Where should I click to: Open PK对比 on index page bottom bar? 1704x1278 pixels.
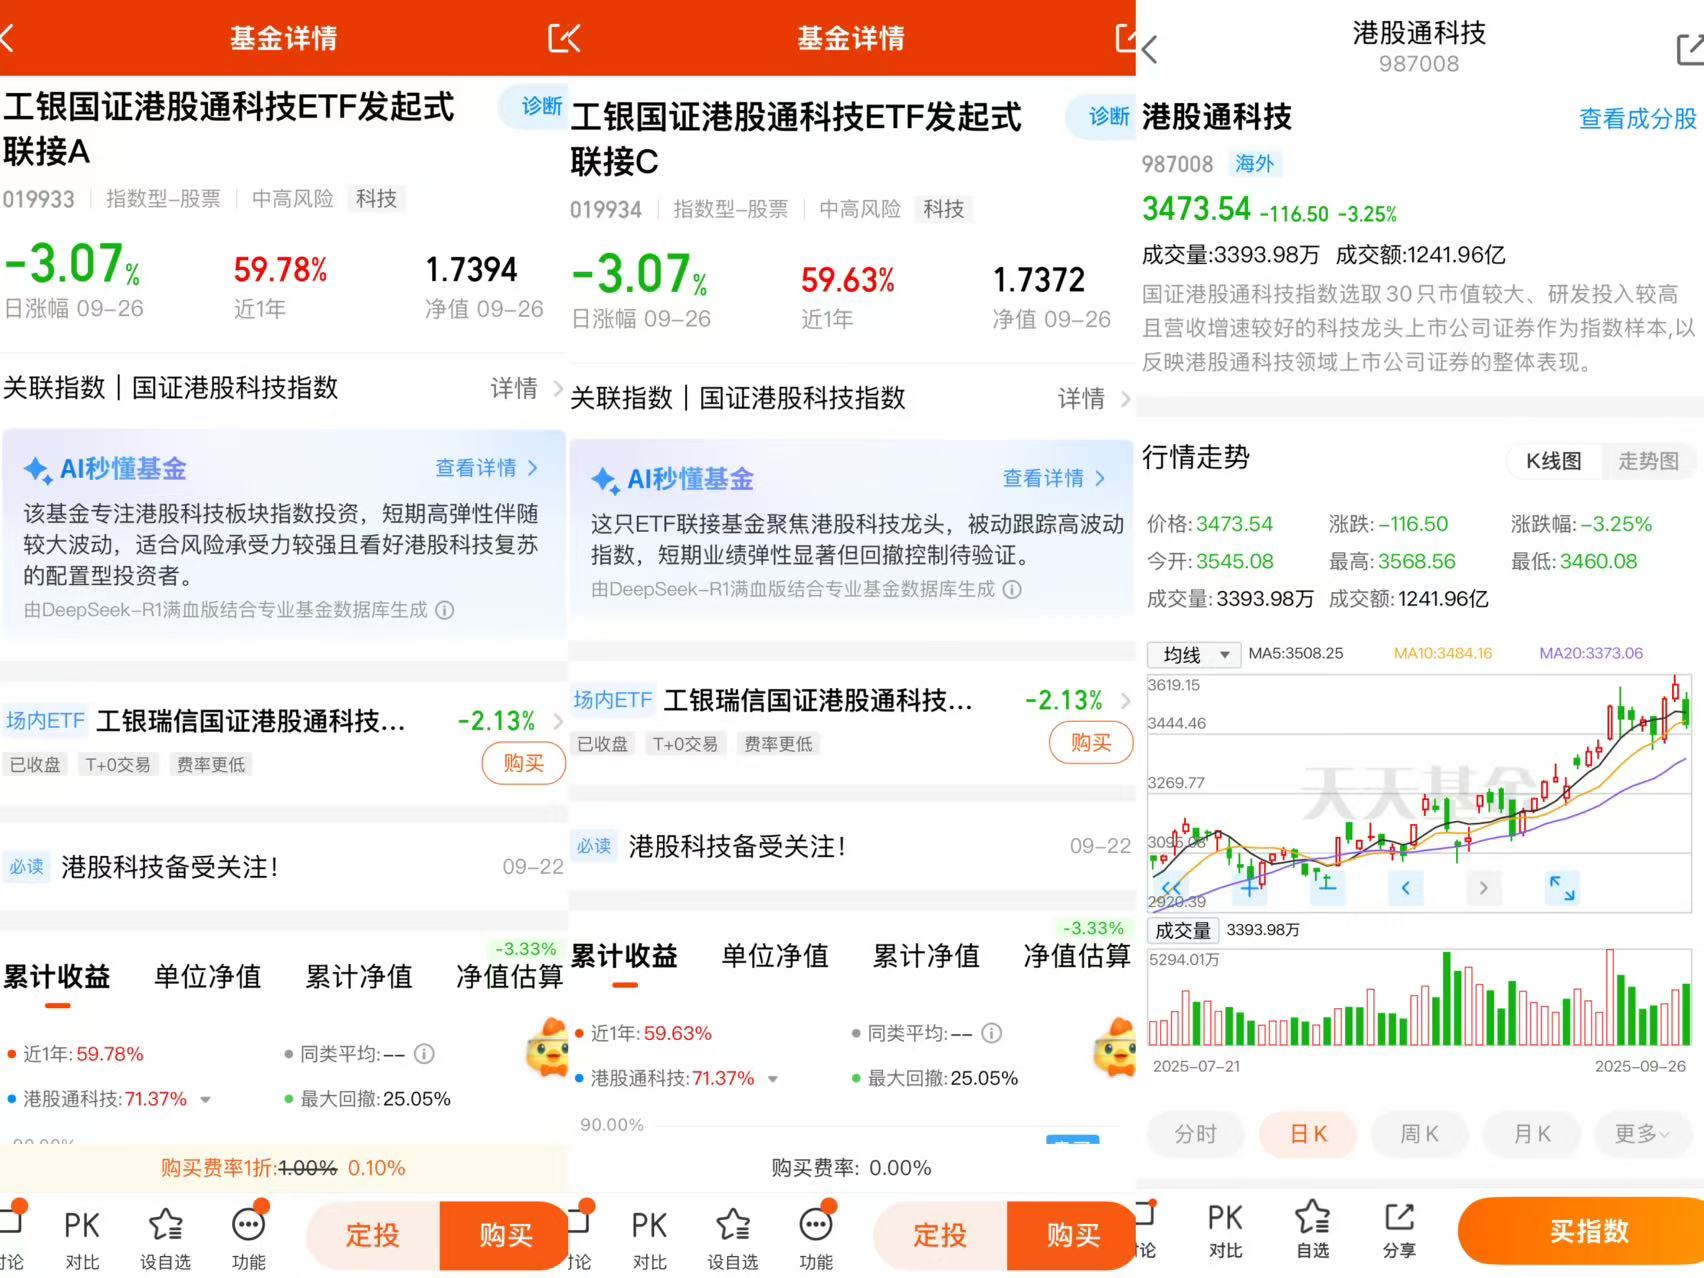point(1225,1230)
